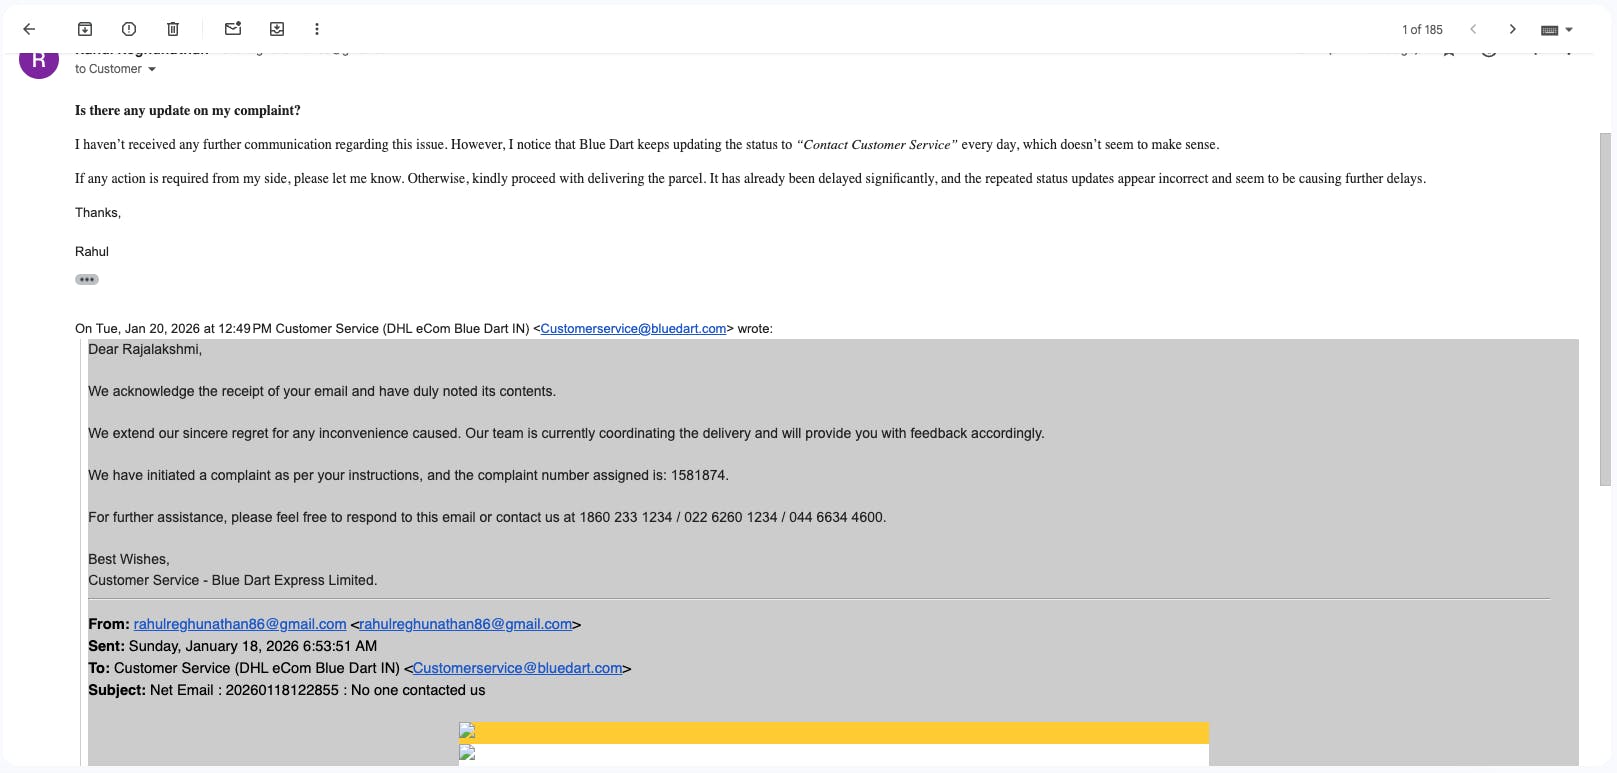Toggle the keyboard input tools icon
Screen dimensions: 1617x773
[1549, 30]
